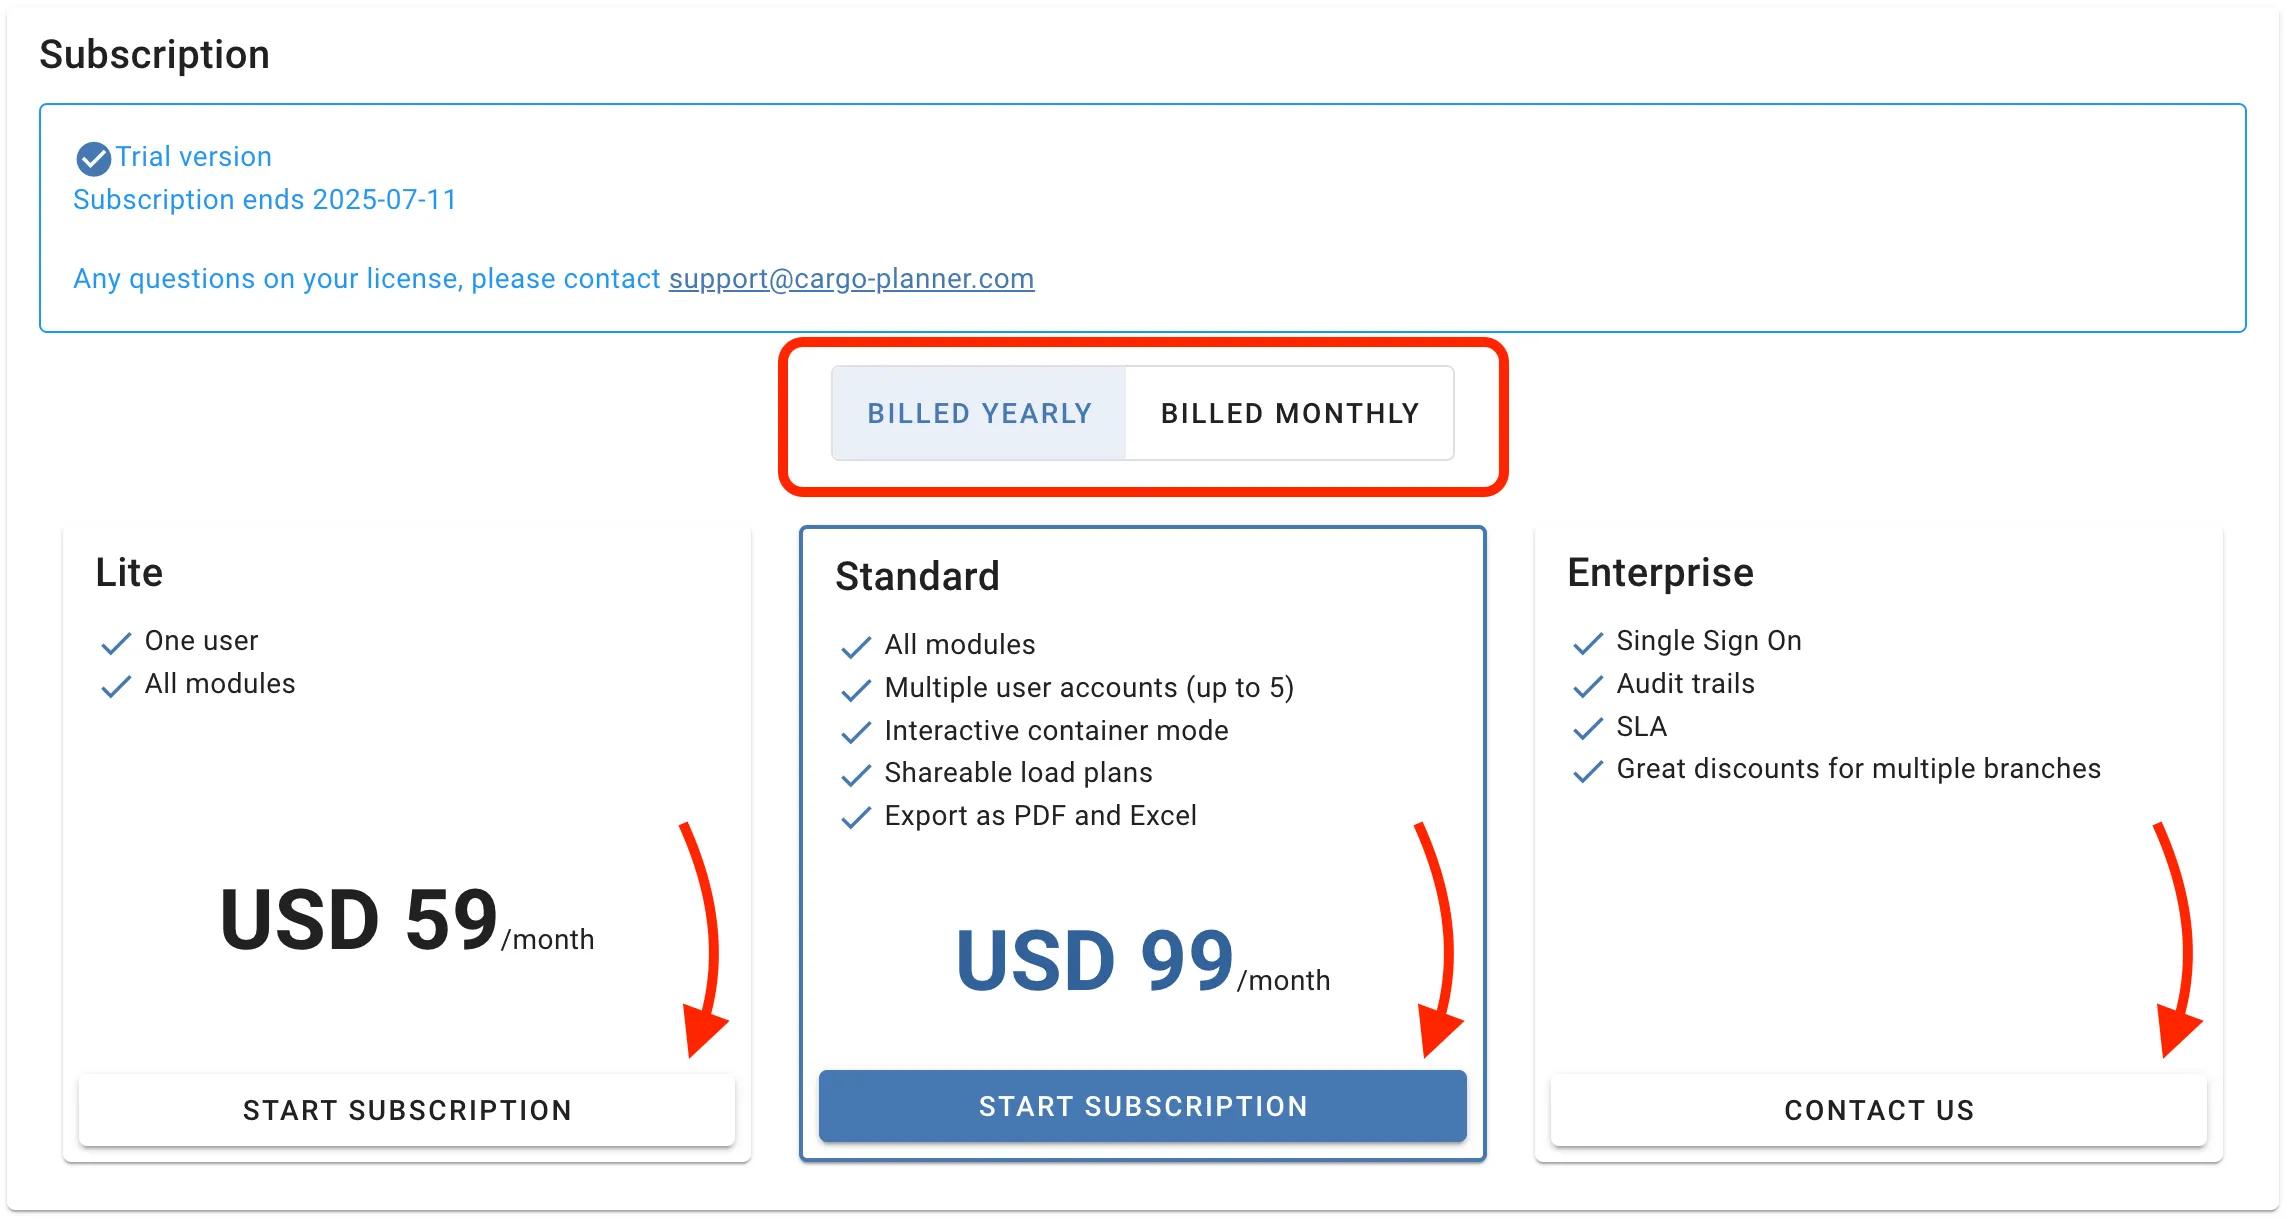Click the checkmark beside Interactive container mode
2286x1222 pixels.
point(856,733)
